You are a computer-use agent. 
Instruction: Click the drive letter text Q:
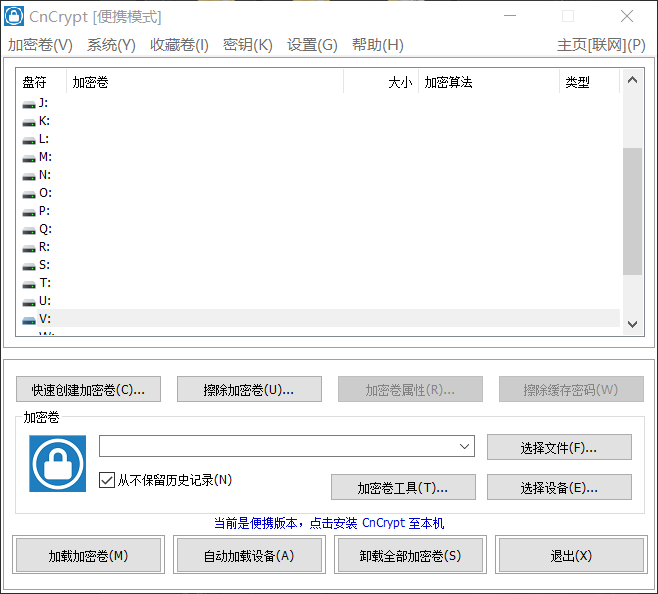pyautogui.click(x=45, y=229)
